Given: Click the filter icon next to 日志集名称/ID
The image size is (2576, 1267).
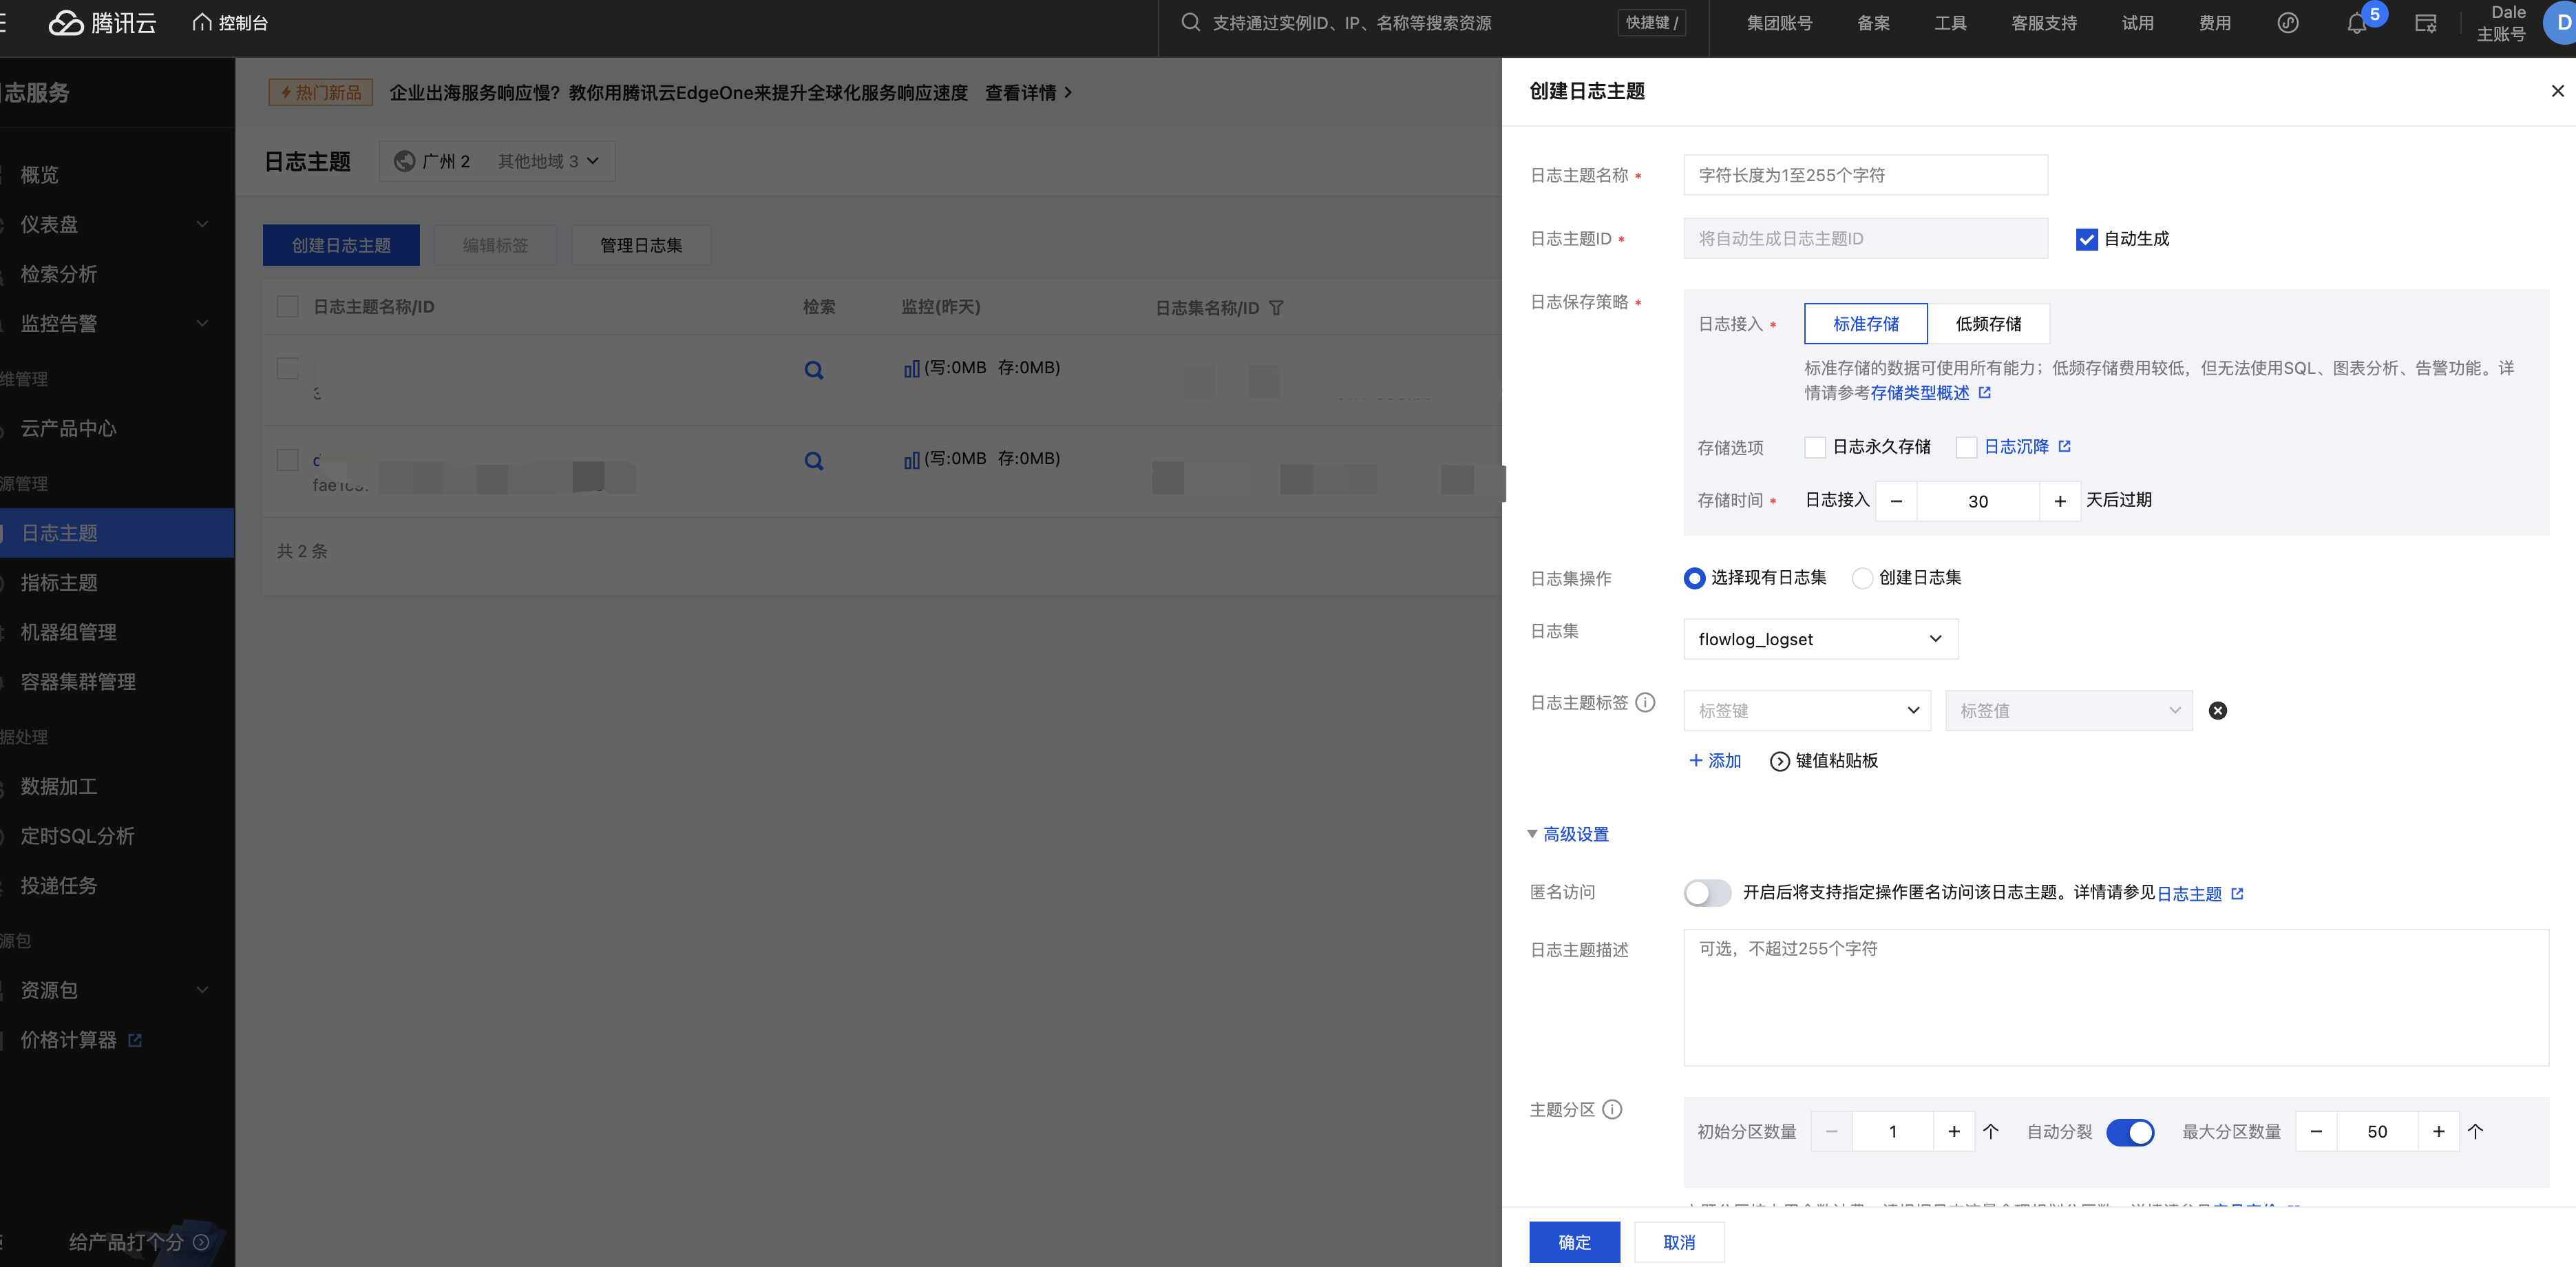Looking at the screenshot, I should [1276, 308].
